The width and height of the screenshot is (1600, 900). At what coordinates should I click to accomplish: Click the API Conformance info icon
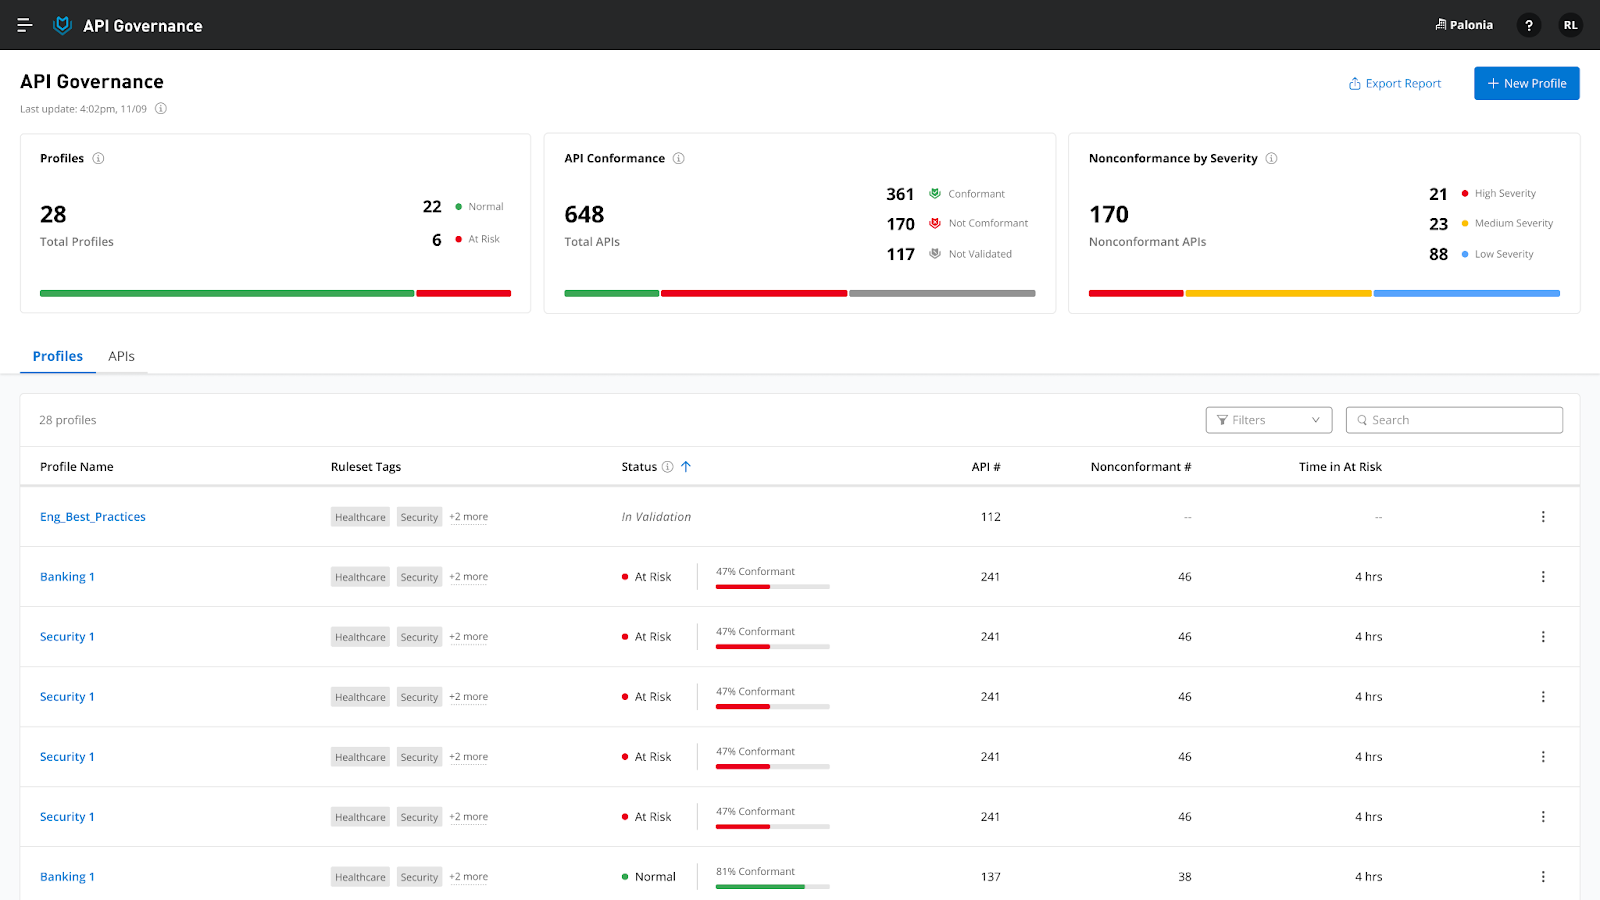point(679,158)
